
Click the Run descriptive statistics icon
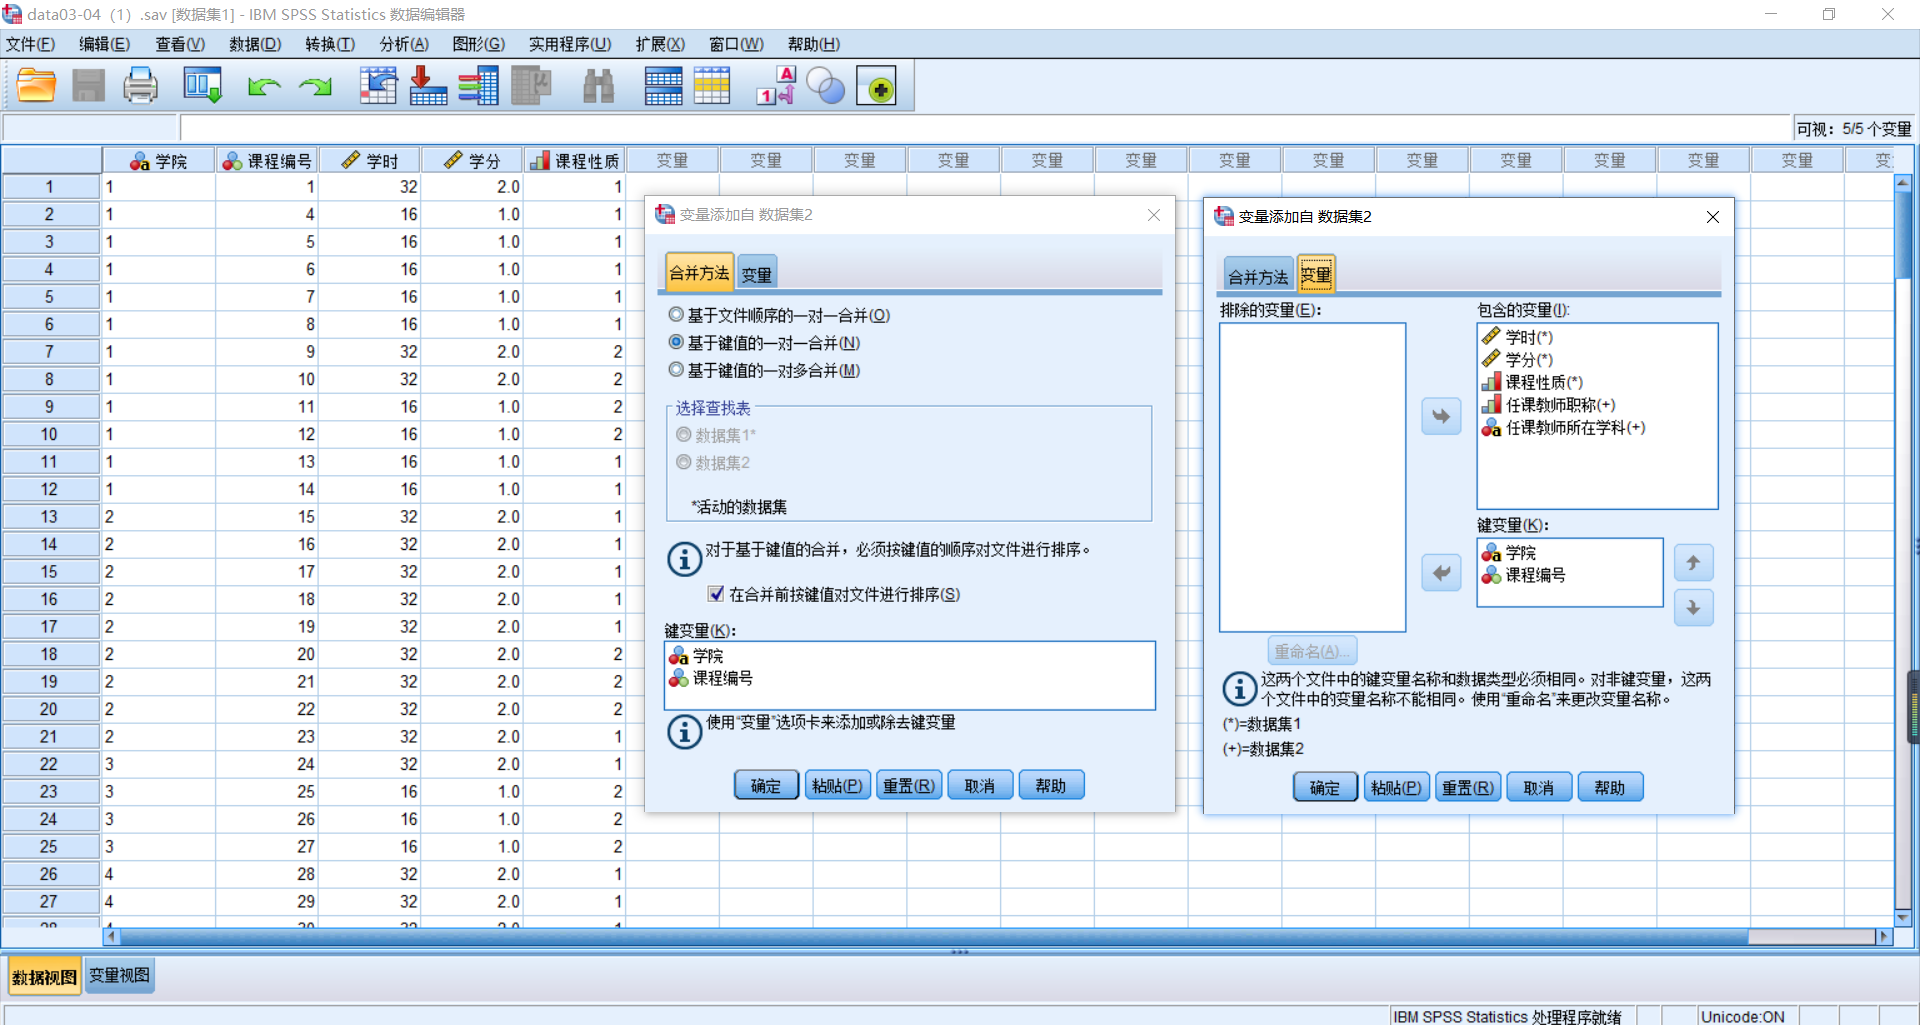tap(531, 86)
